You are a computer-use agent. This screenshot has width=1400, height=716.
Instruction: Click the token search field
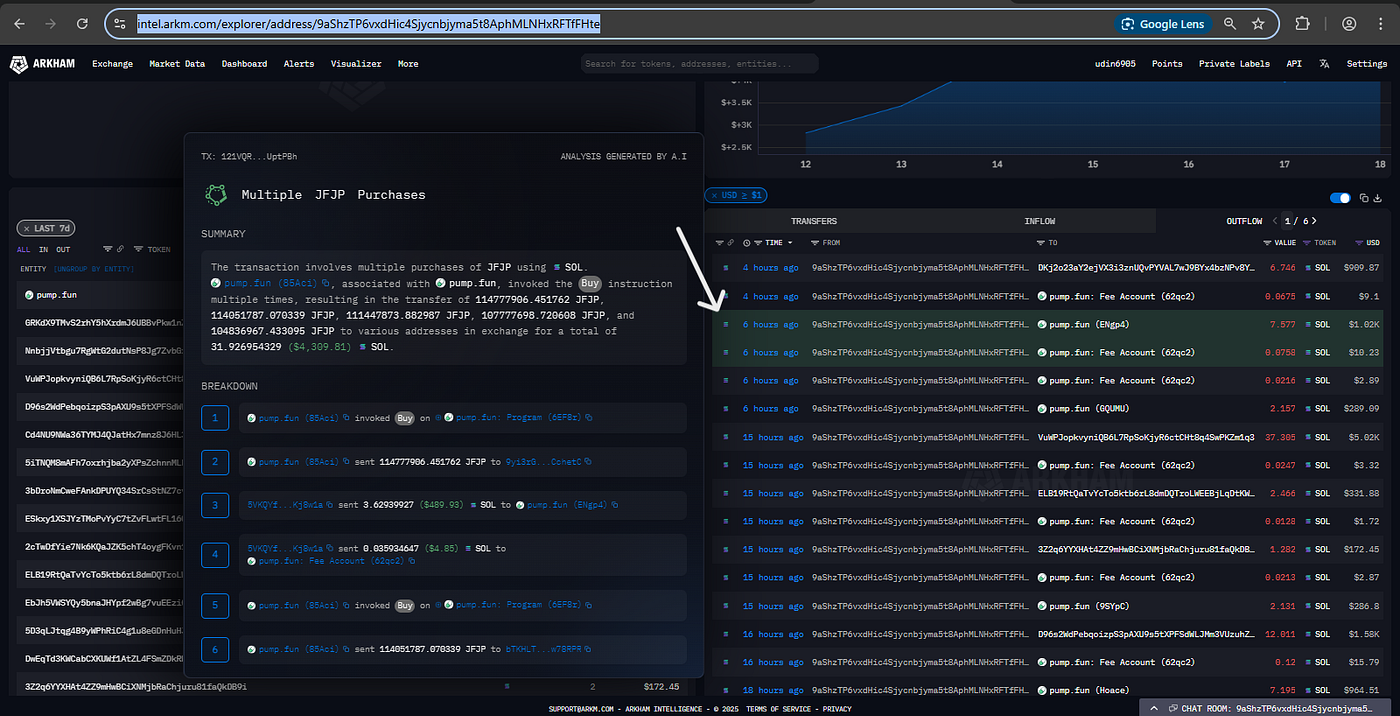[699, 64]
